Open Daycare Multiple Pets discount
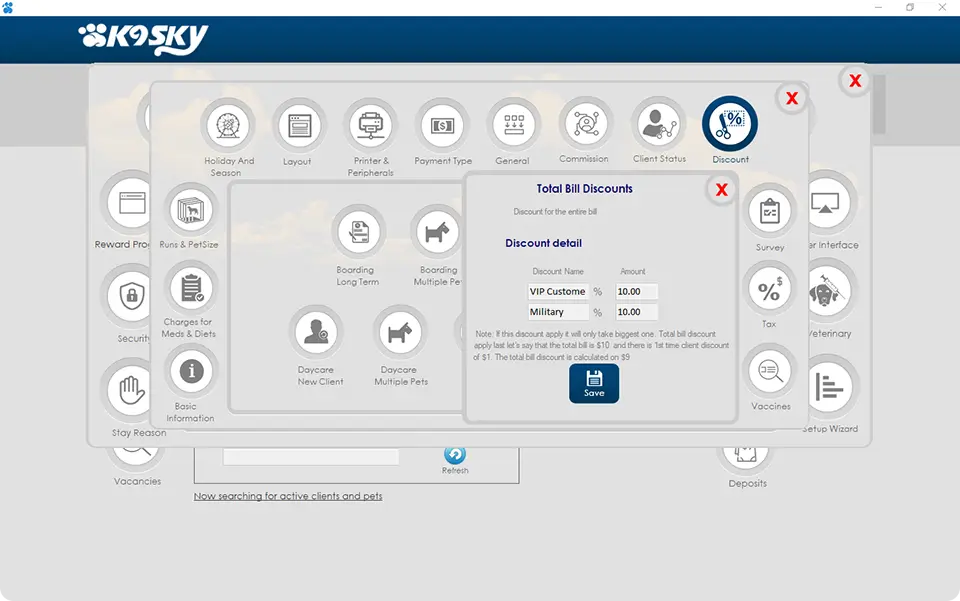This screenshot has width=960, height=601. click(400, 333)
